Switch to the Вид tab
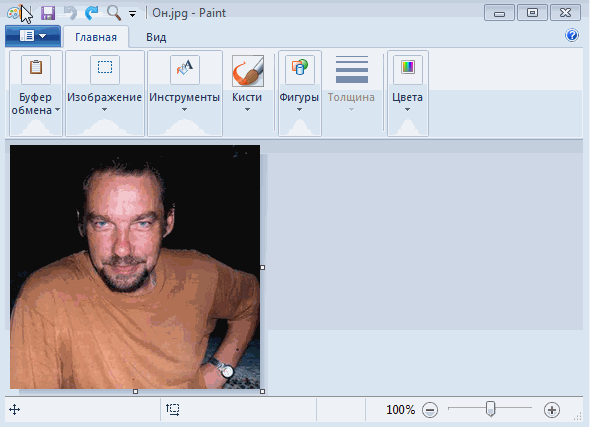This screenshot has height=427, width=590. pyautogui.click(x=156, y=37)
